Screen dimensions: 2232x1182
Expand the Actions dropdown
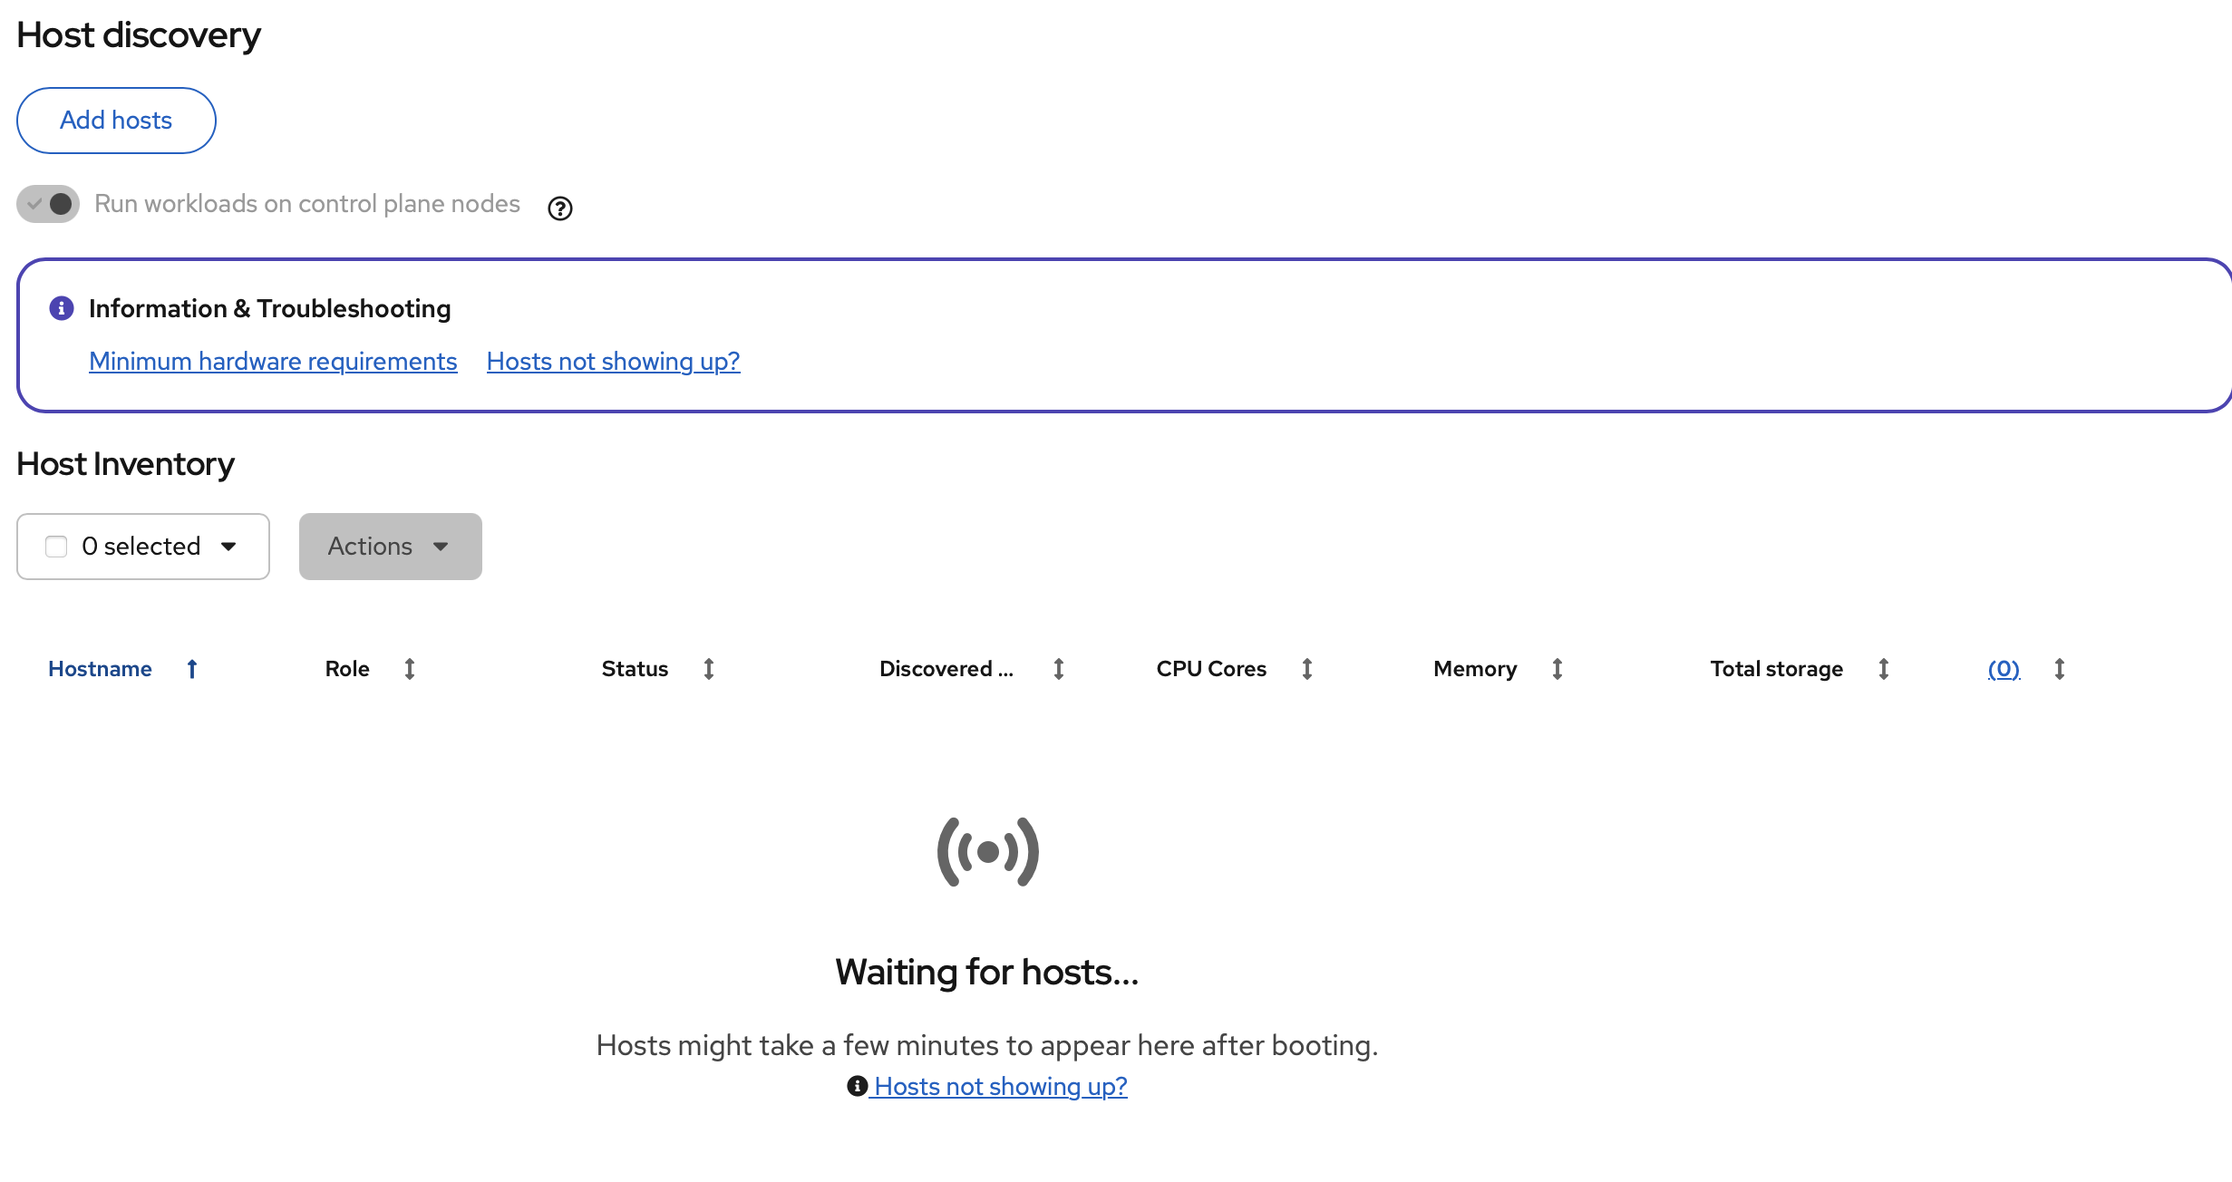click(390, 546)
